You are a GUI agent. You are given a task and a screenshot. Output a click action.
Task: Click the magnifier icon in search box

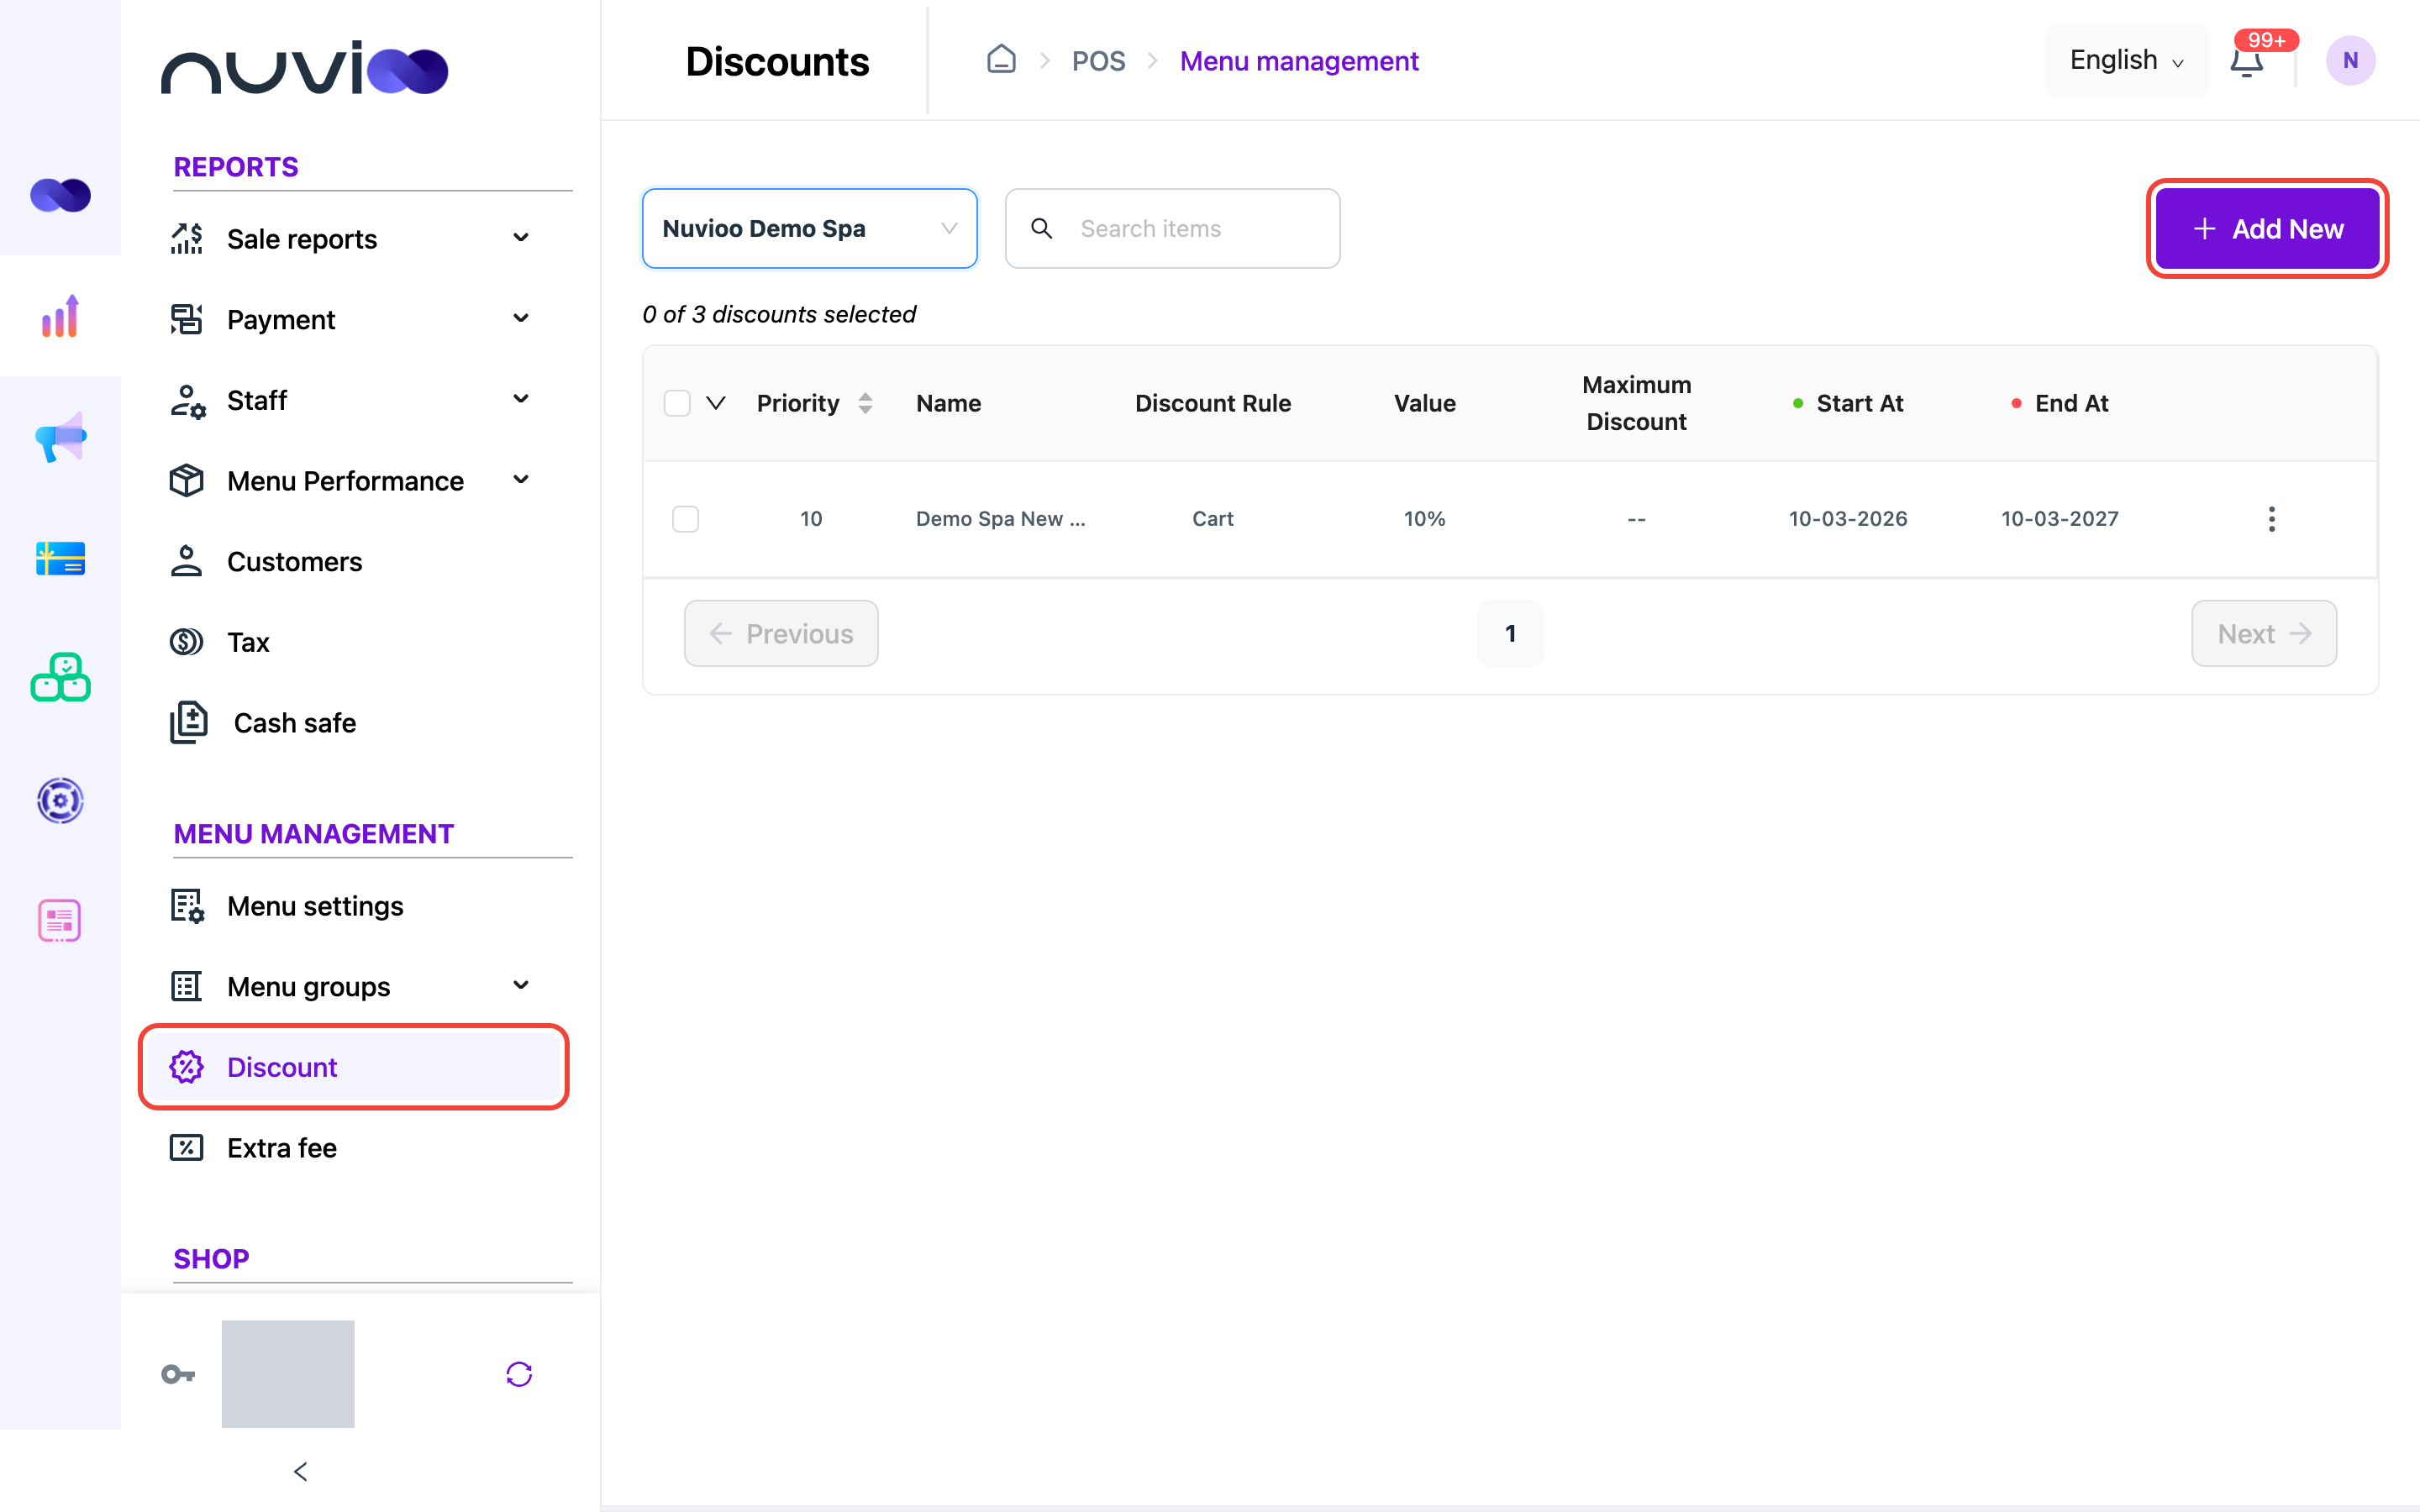[x=1041, y=228]
